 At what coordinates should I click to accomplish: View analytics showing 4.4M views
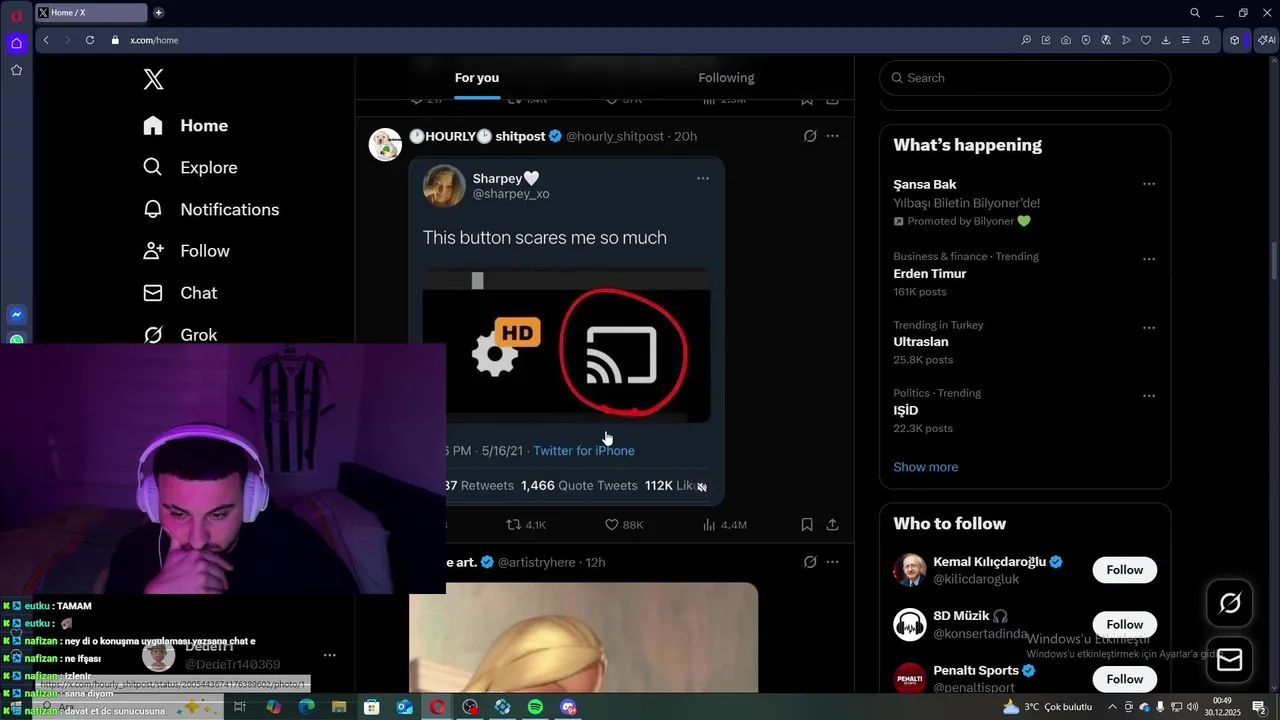725,525
